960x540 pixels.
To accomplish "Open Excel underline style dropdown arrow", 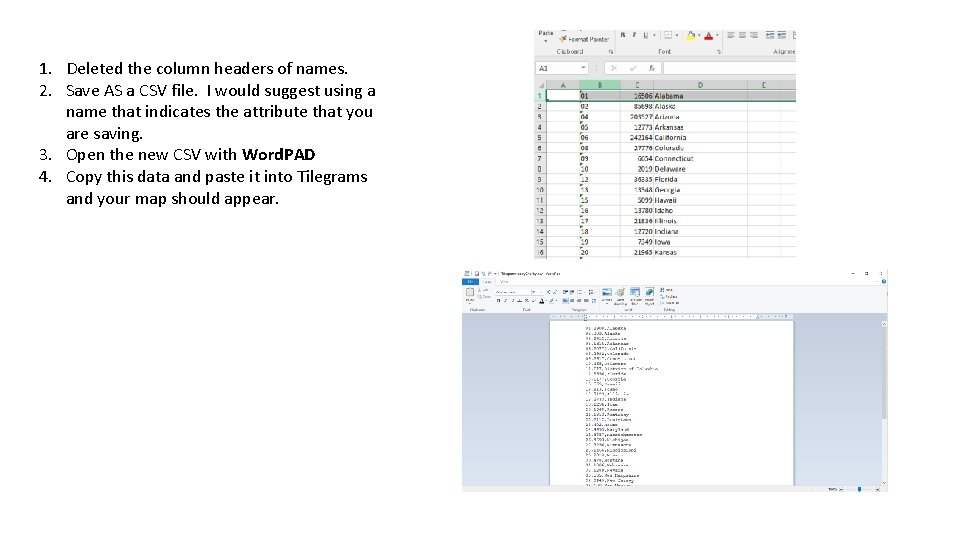I will click(x=654, y=36).
